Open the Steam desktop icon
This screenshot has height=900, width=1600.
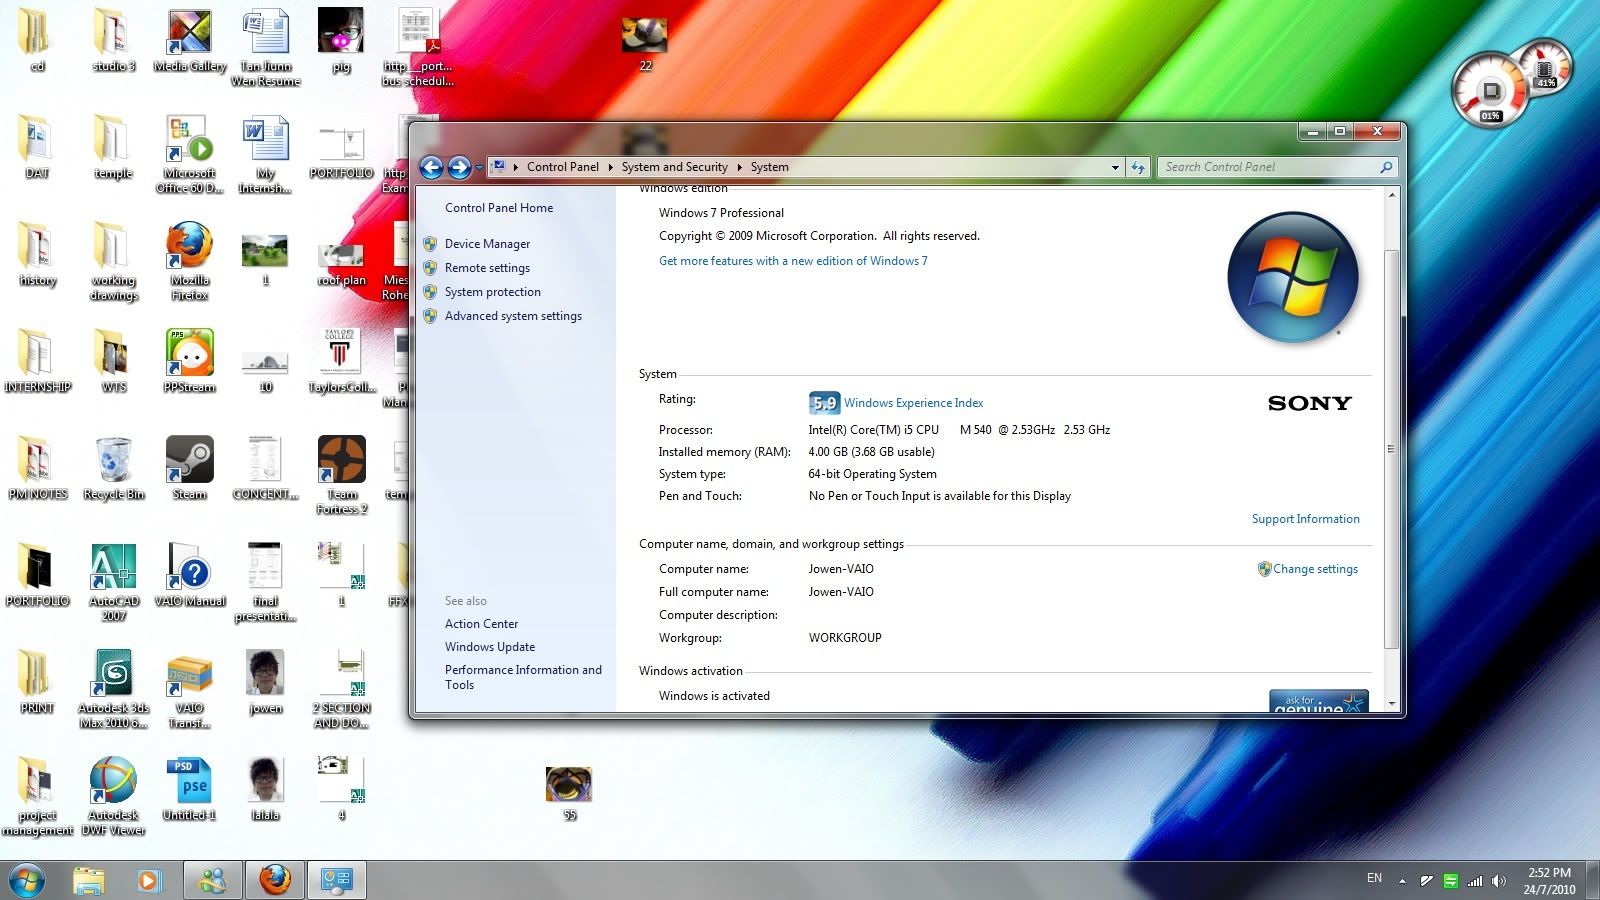[x=189, y=461]
